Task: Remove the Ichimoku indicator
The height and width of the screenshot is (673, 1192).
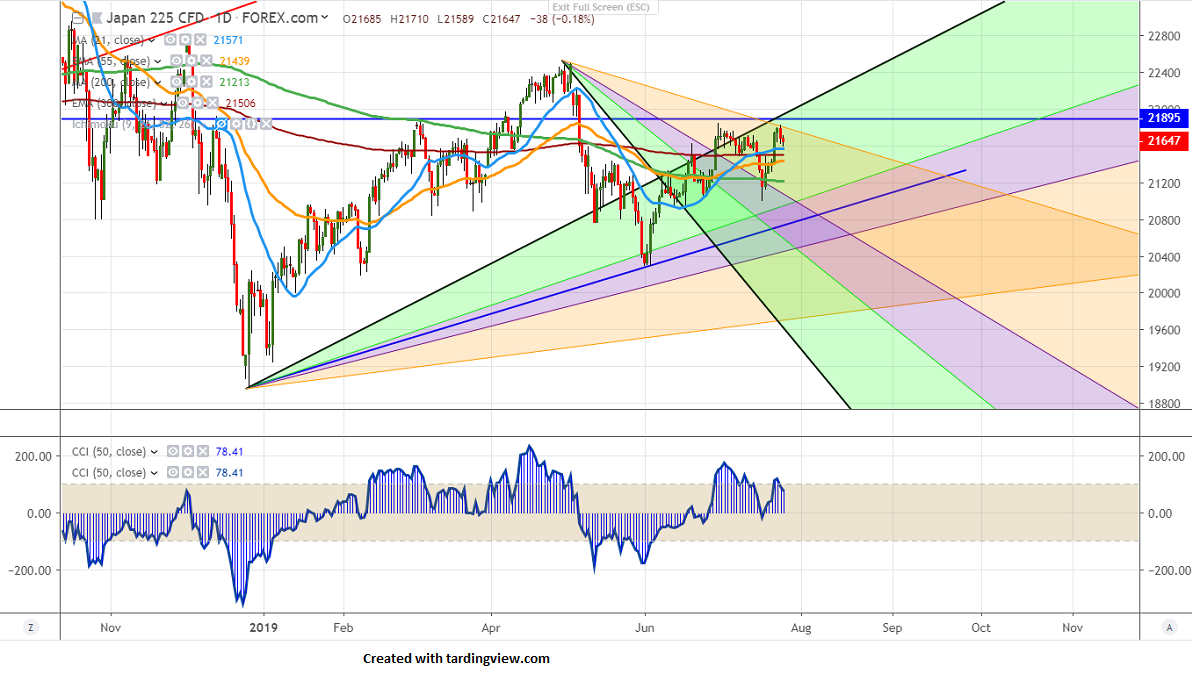Action: (x=265, y=123)
